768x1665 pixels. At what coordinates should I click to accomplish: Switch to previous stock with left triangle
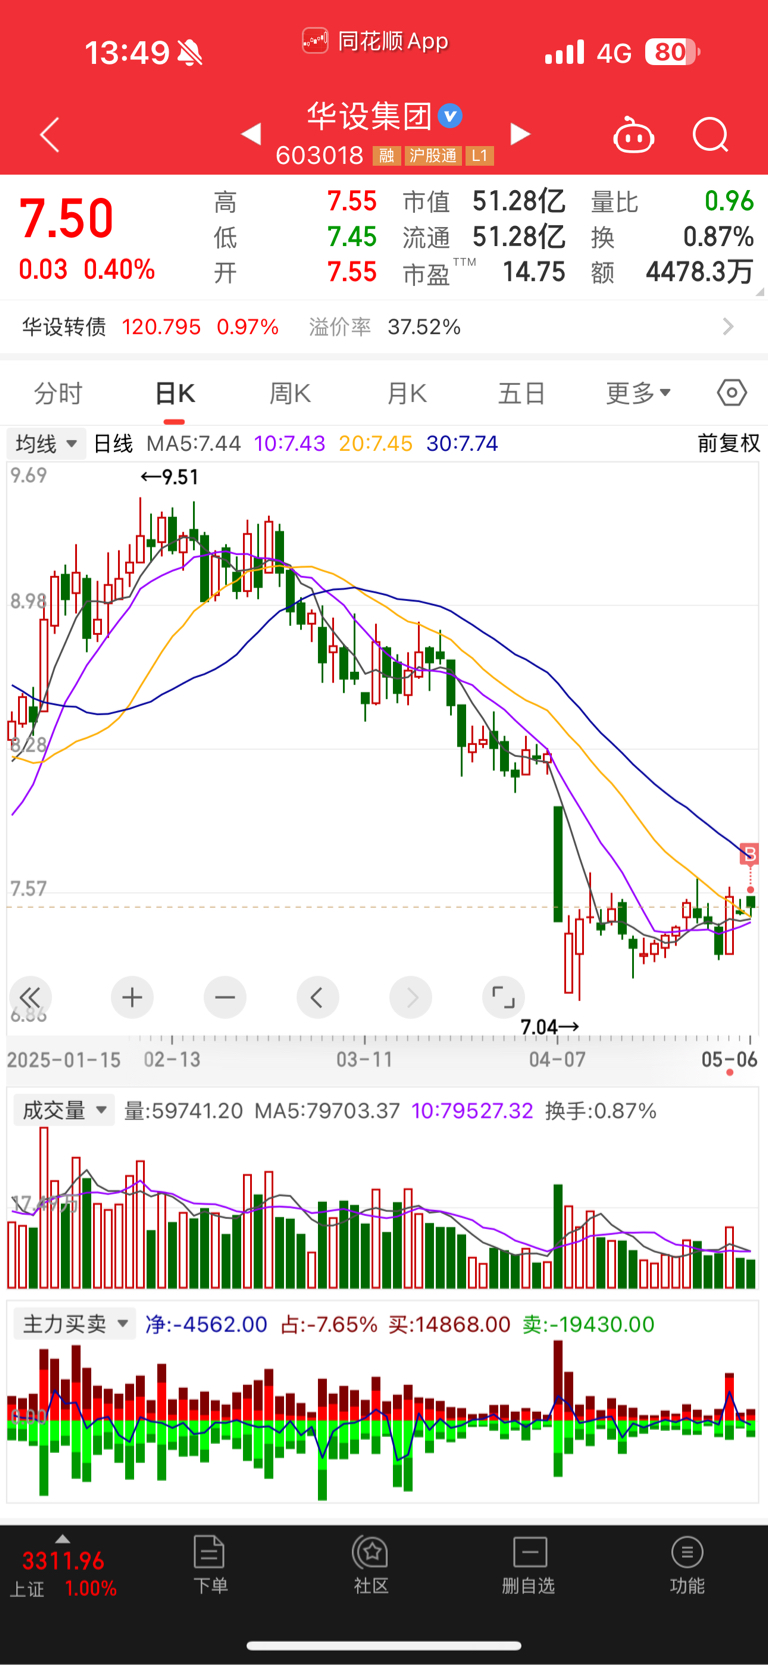[252, 134]
